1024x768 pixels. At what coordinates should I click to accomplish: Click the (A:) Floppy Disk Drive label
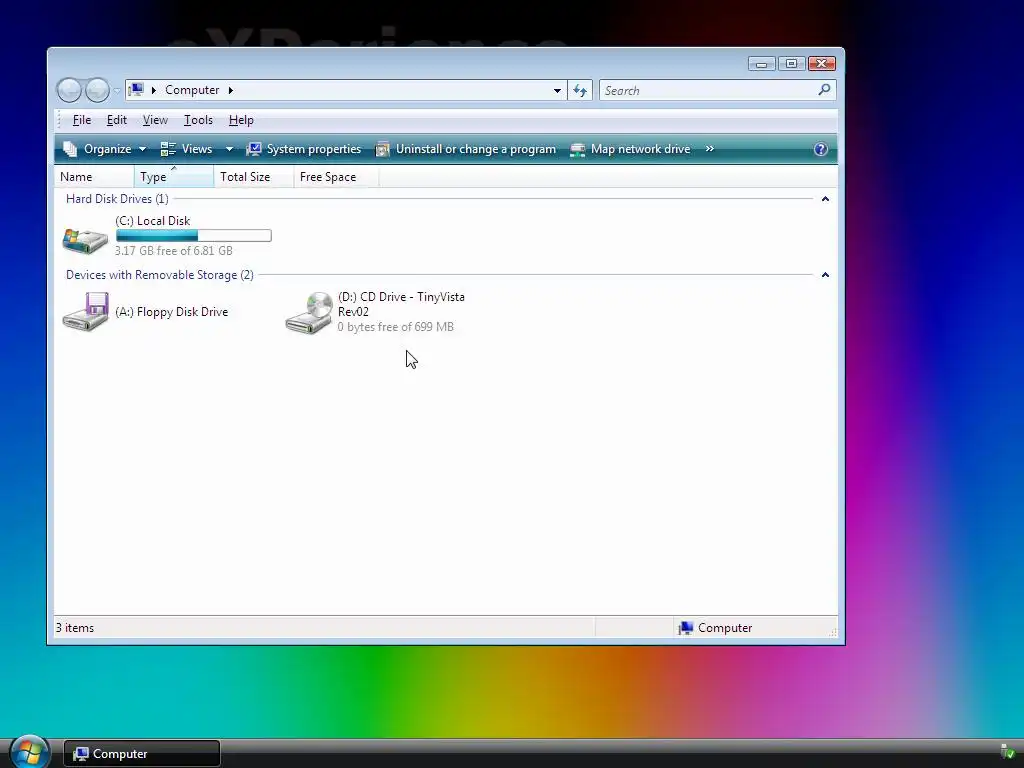(x=172, y=312)
